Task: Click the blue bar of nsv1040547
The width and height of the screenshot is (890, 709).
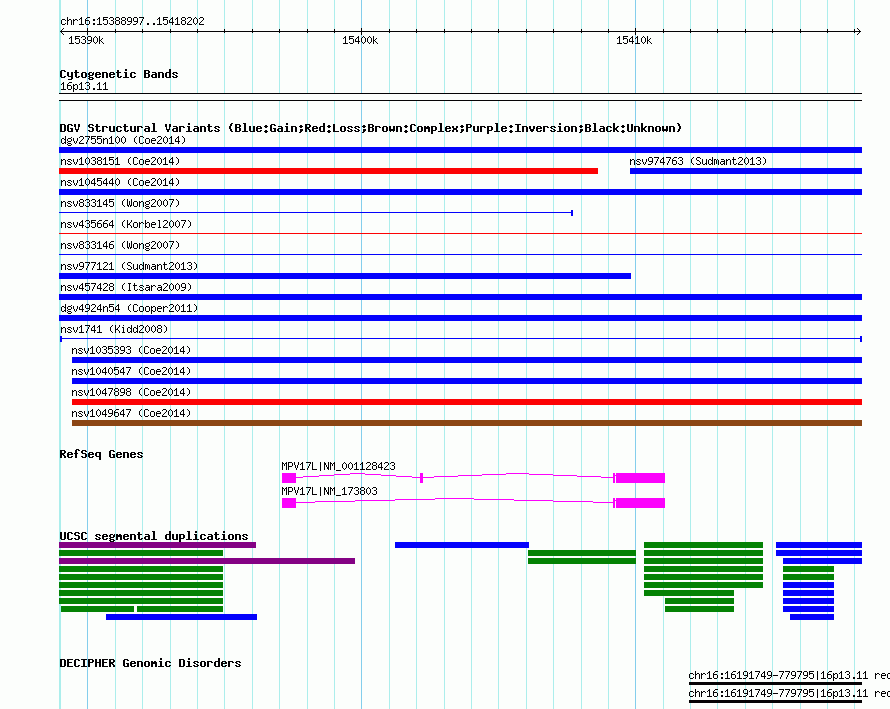Action: (467, 381)
